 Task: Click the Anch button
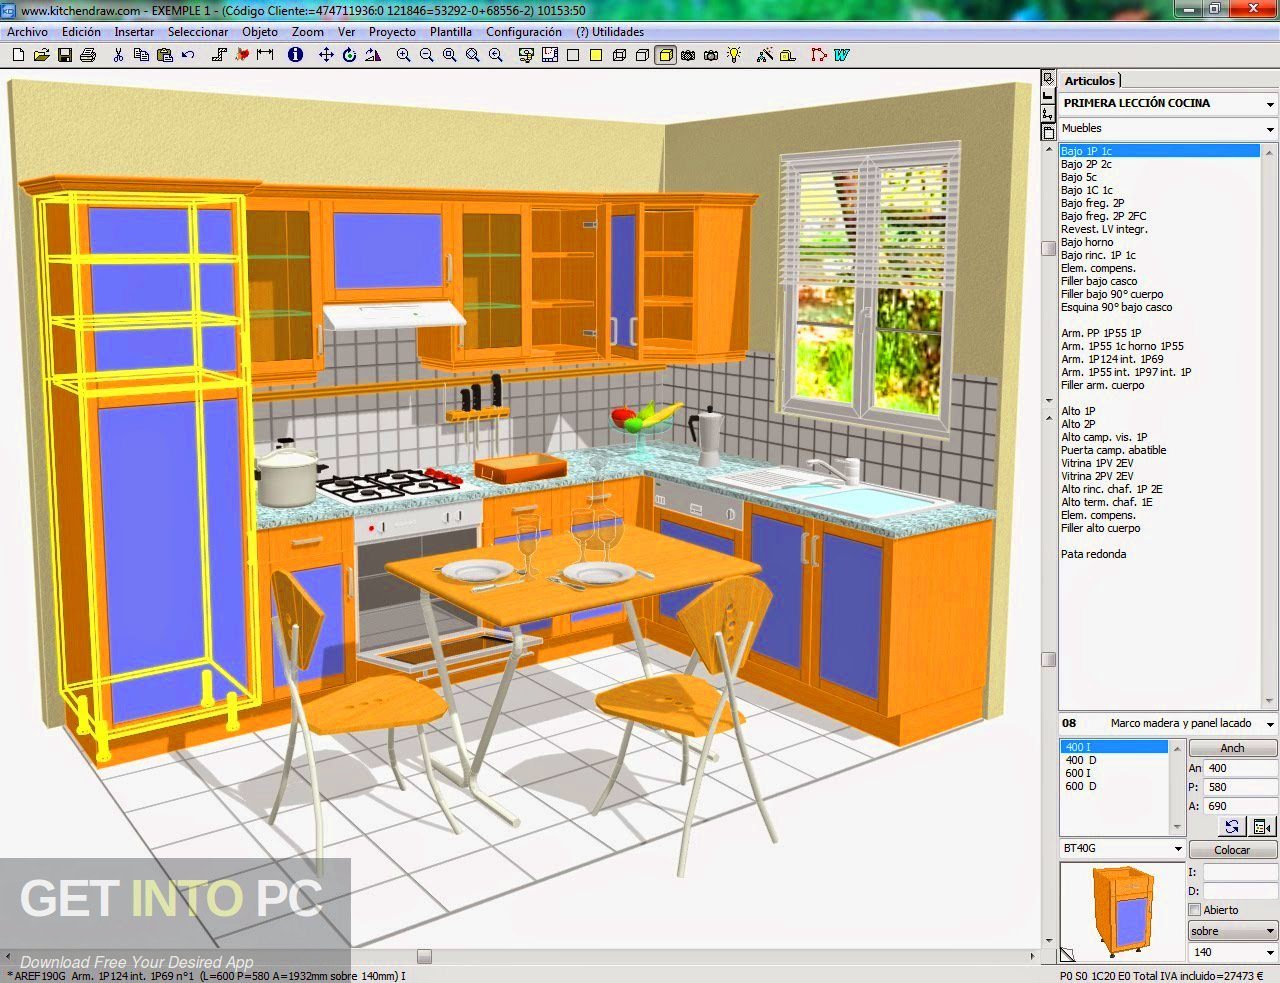coord(1232,748)
